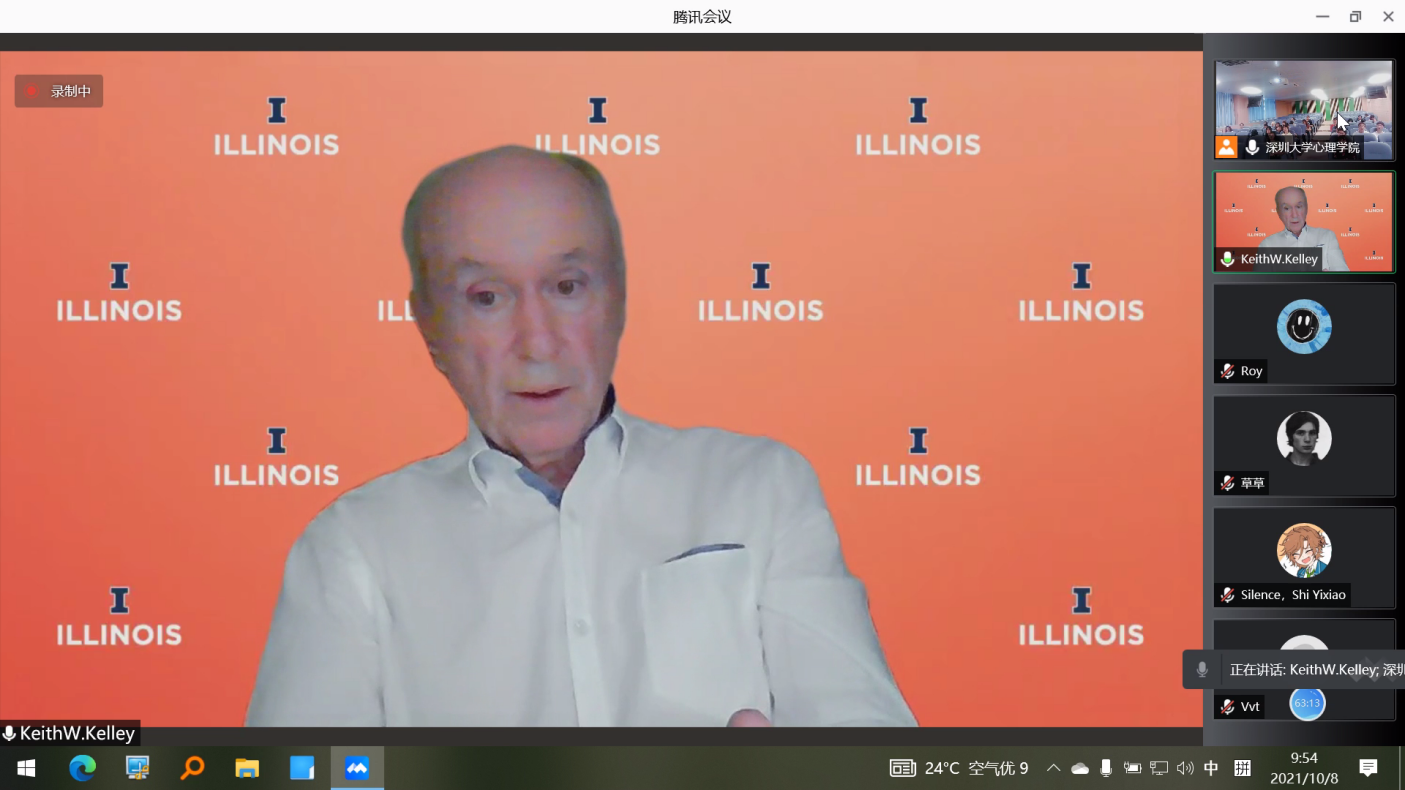Screen dimensions: 1405x790
Task: Click 草草's portrait avatar
Action: pos(1303,438)
